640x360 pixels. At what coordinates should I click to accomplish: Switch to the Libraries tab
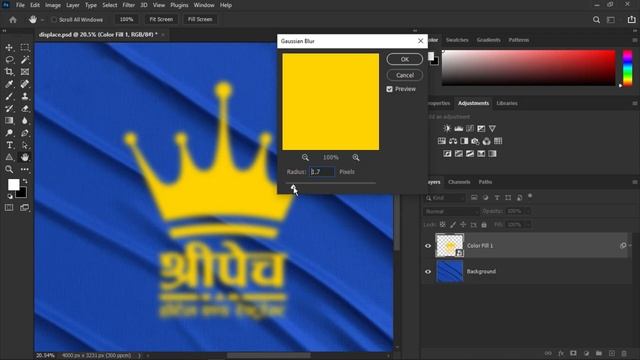(507, 103)
